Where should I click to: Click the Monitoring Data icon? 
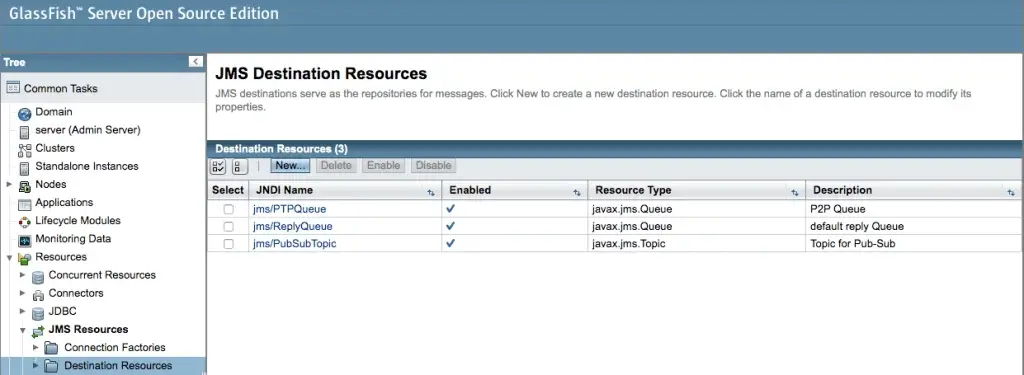click(x=25, y=240)
